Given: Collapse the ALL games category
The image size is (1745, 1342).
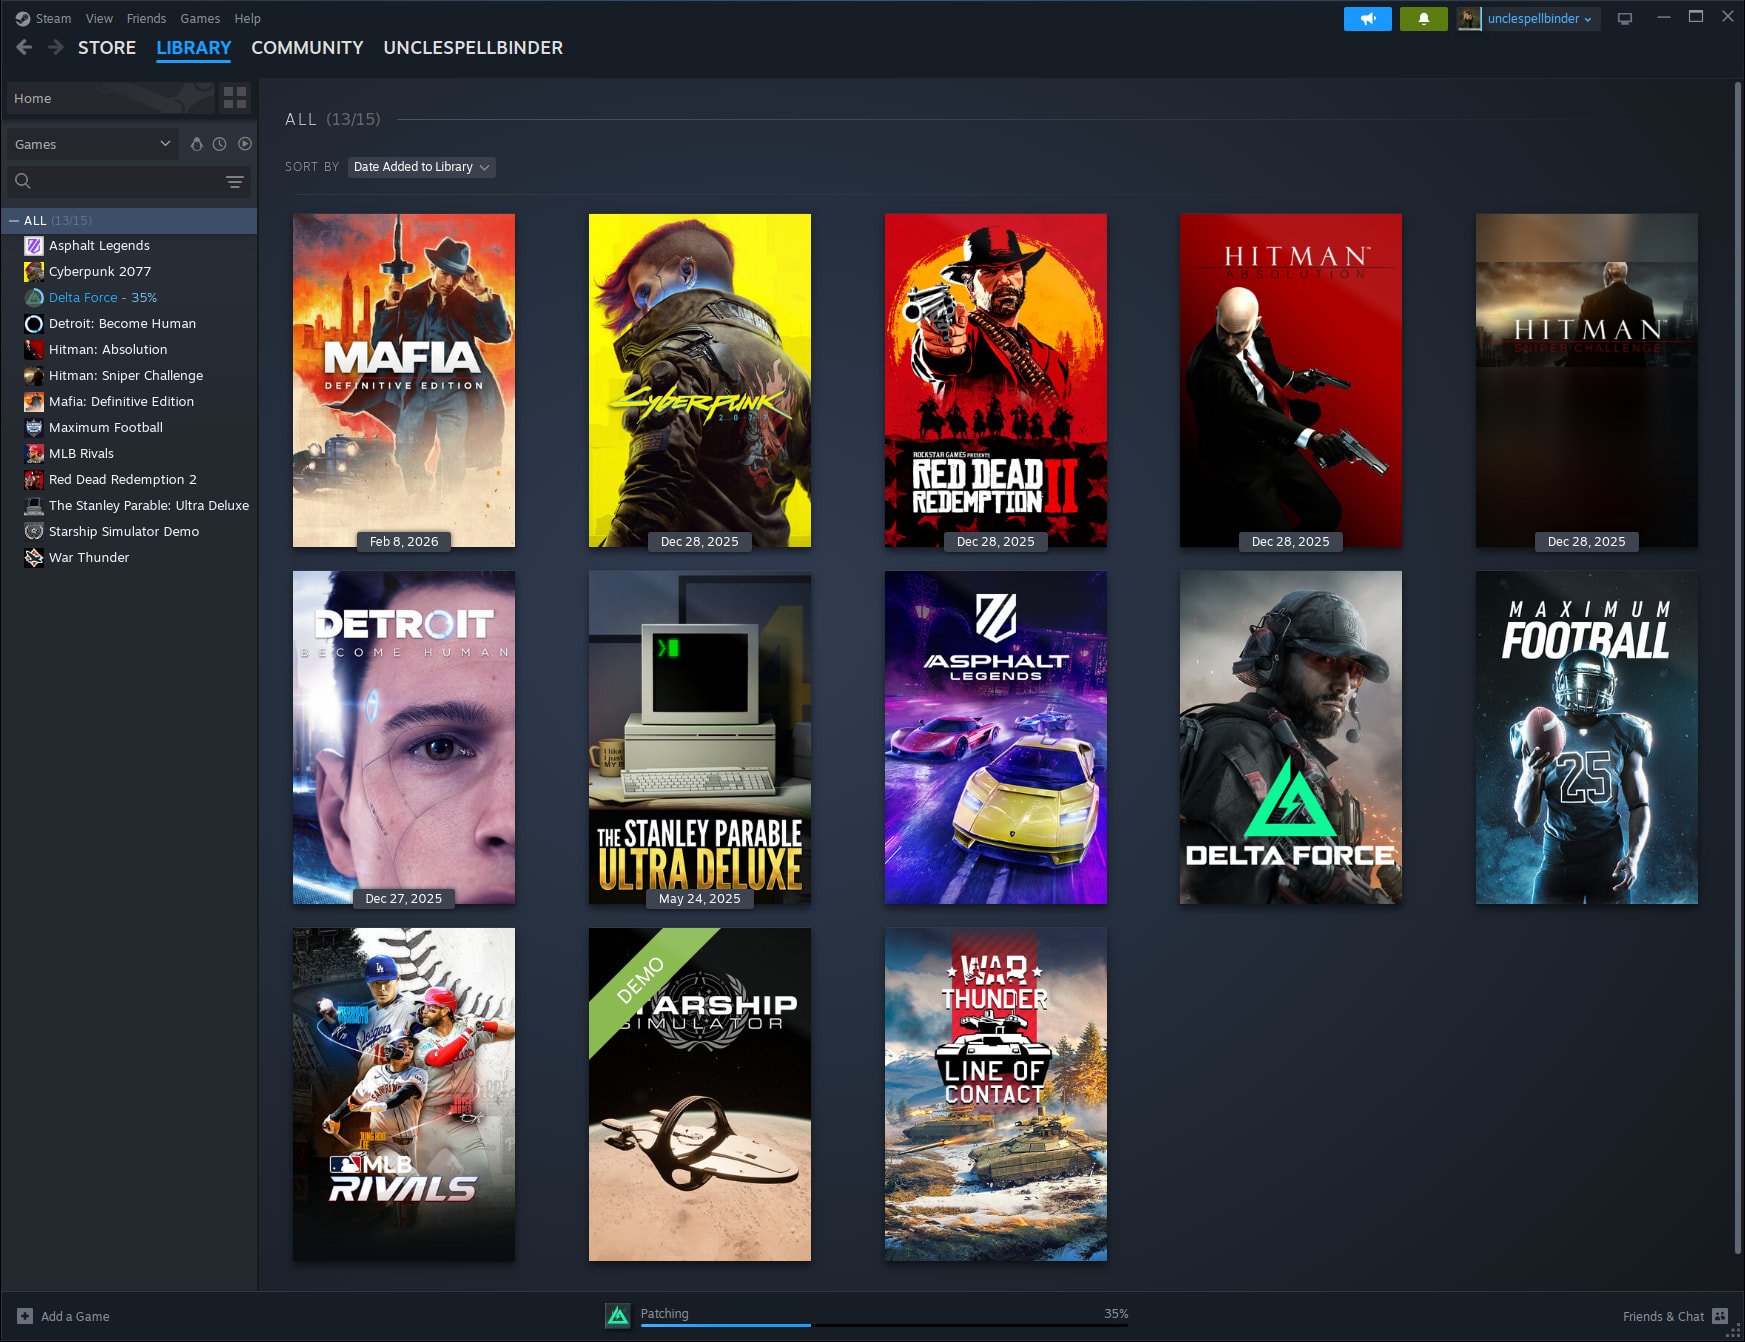Looking at the screenshot, I should pyautogui.click(x=14, y=221).
